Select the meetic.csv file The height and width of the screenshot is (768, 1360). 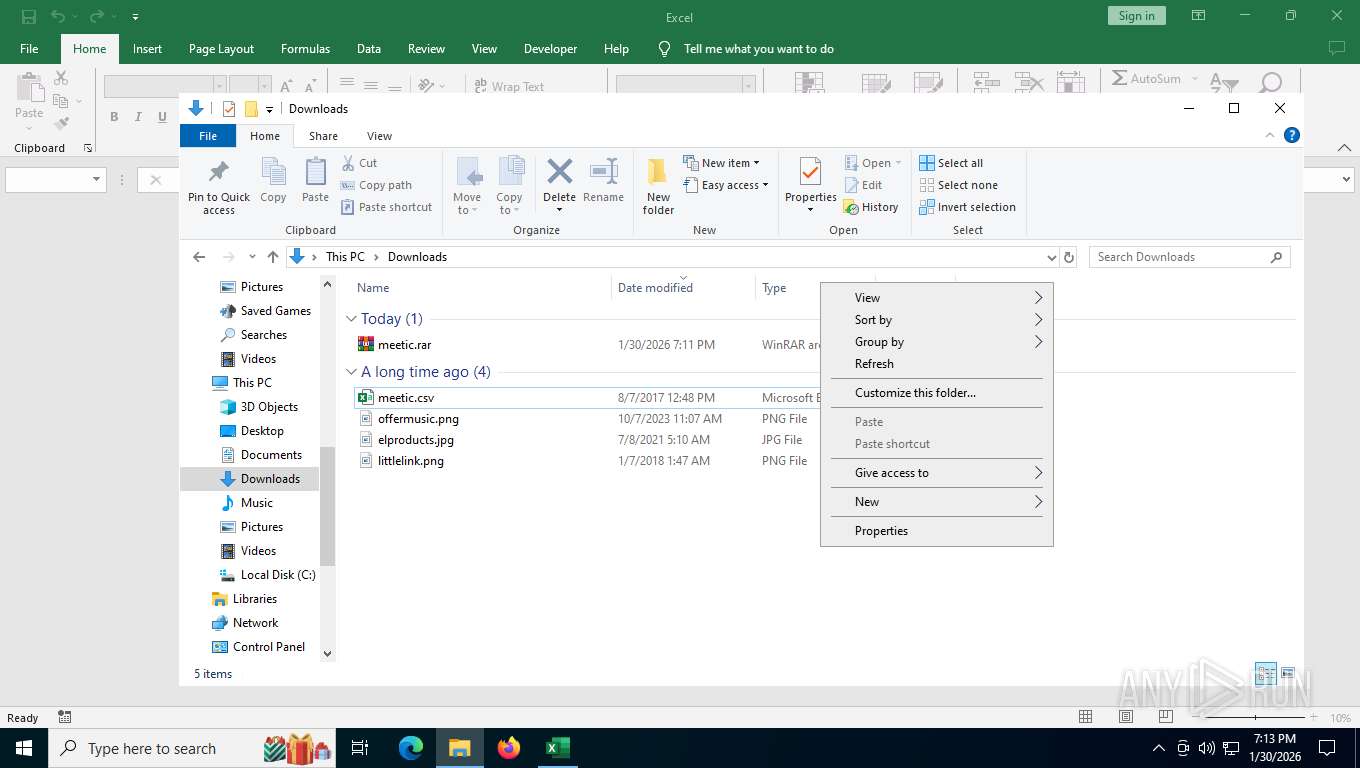coord(406,398)
